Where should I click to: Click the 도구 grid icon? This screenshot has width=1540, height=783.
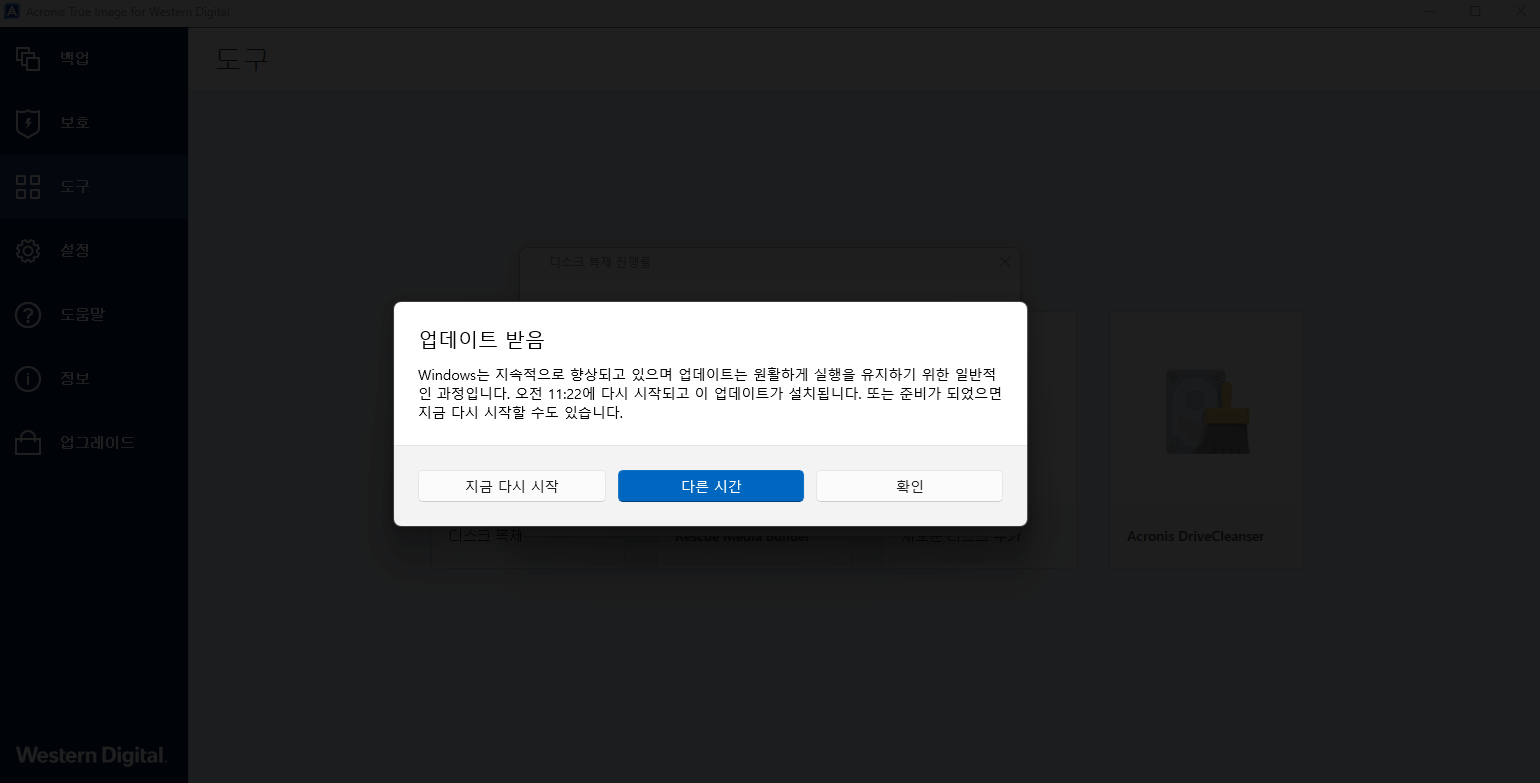(x=28, y=187)
